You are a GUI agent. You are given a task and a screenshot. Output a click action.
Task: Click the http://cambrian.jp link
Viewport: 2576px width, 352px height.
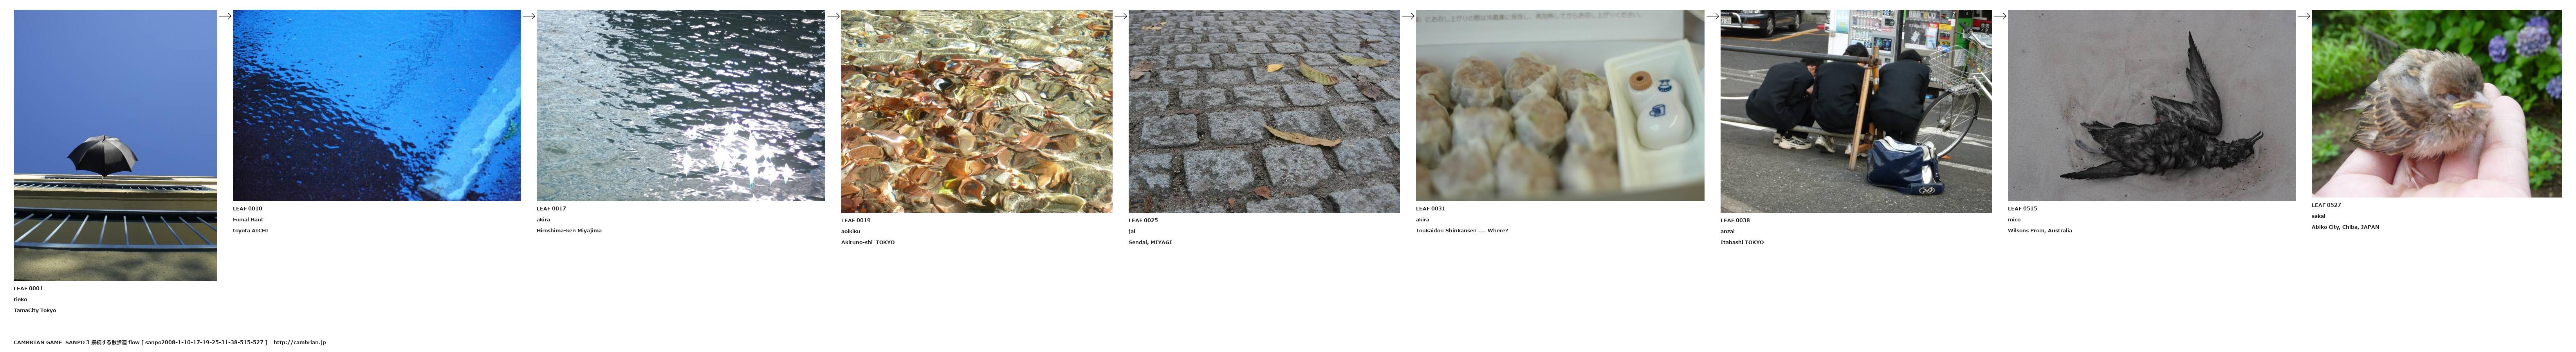(x=300, y=342)
